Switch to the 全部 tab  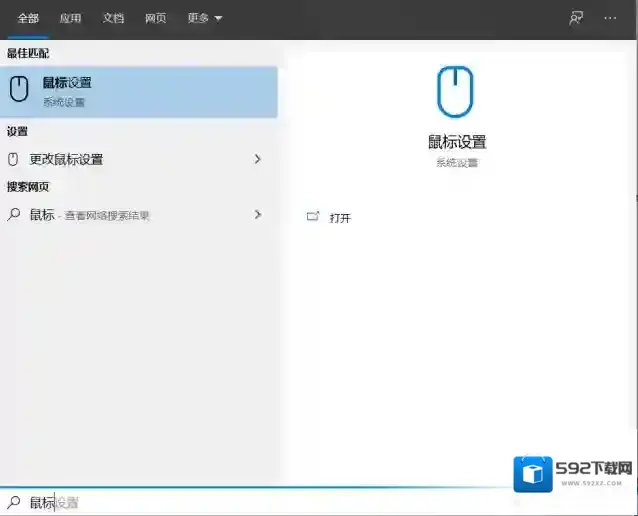28,18
